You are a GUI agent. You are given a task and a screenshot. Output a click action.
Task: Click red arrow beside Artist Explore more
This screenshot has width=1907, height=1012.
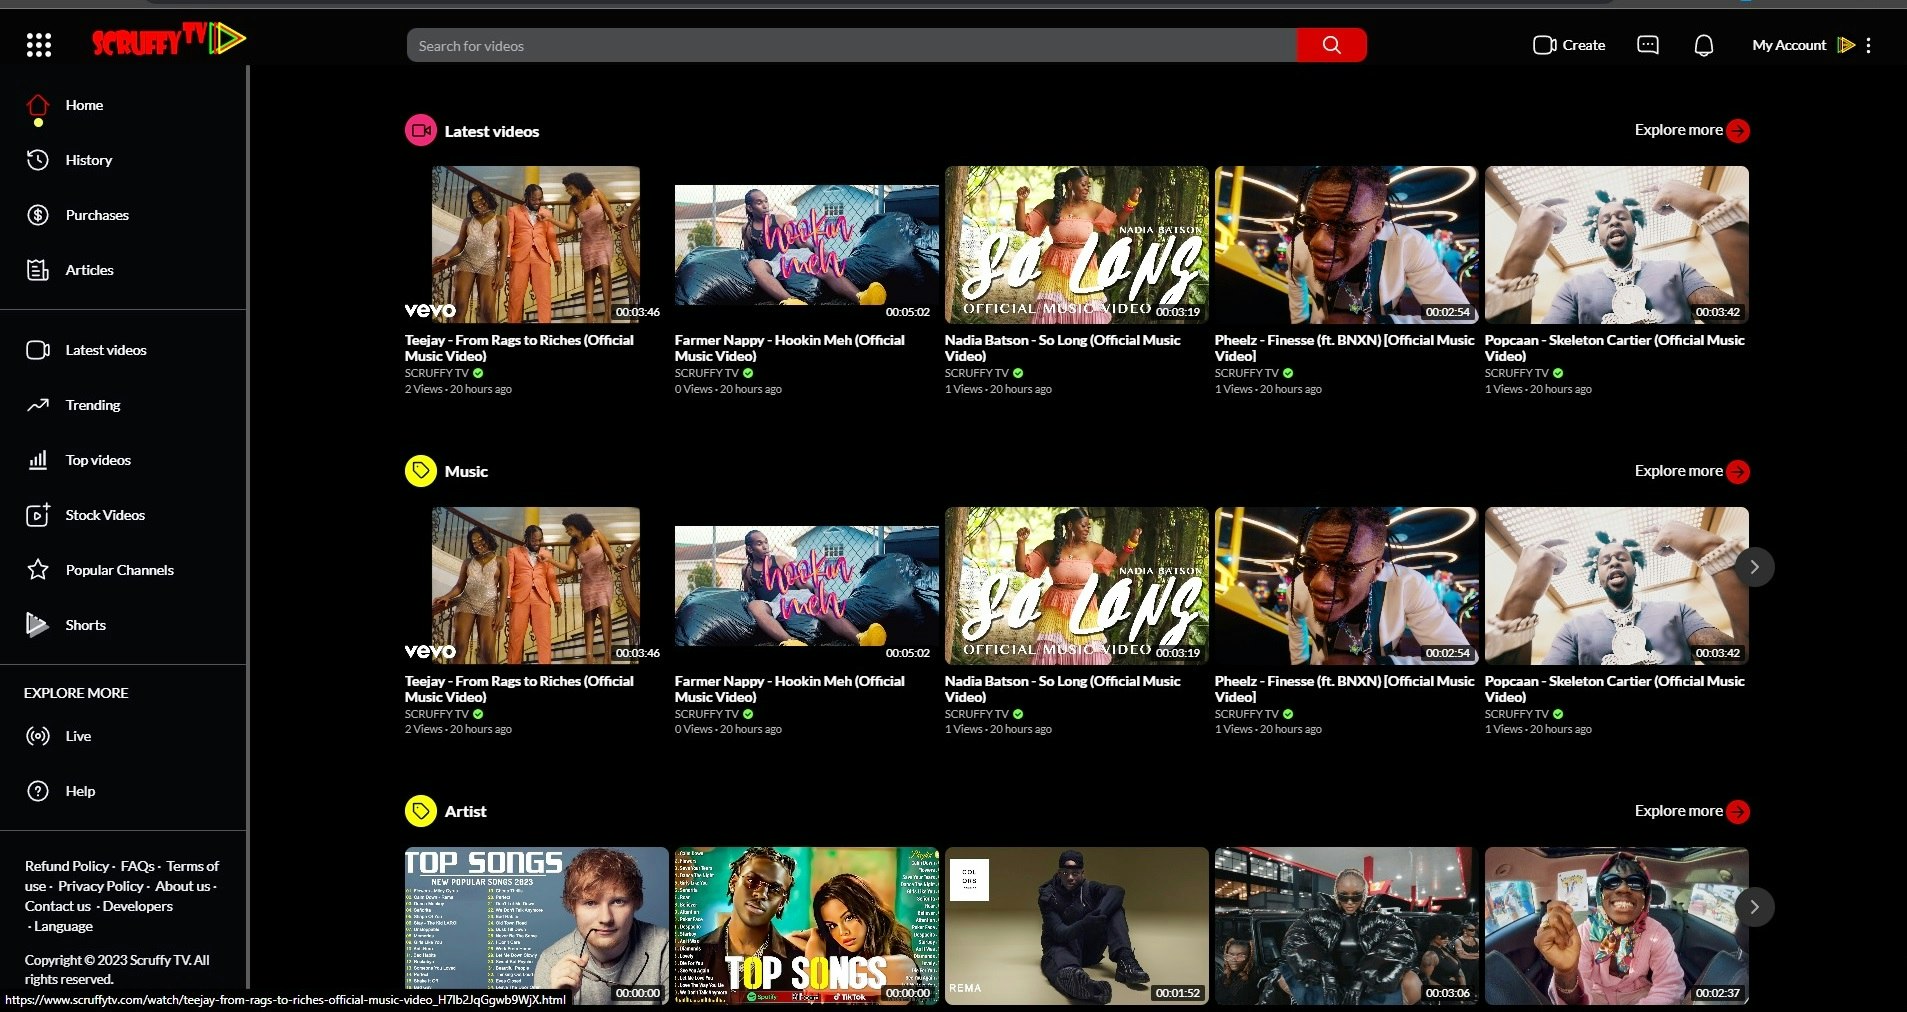1738,812
